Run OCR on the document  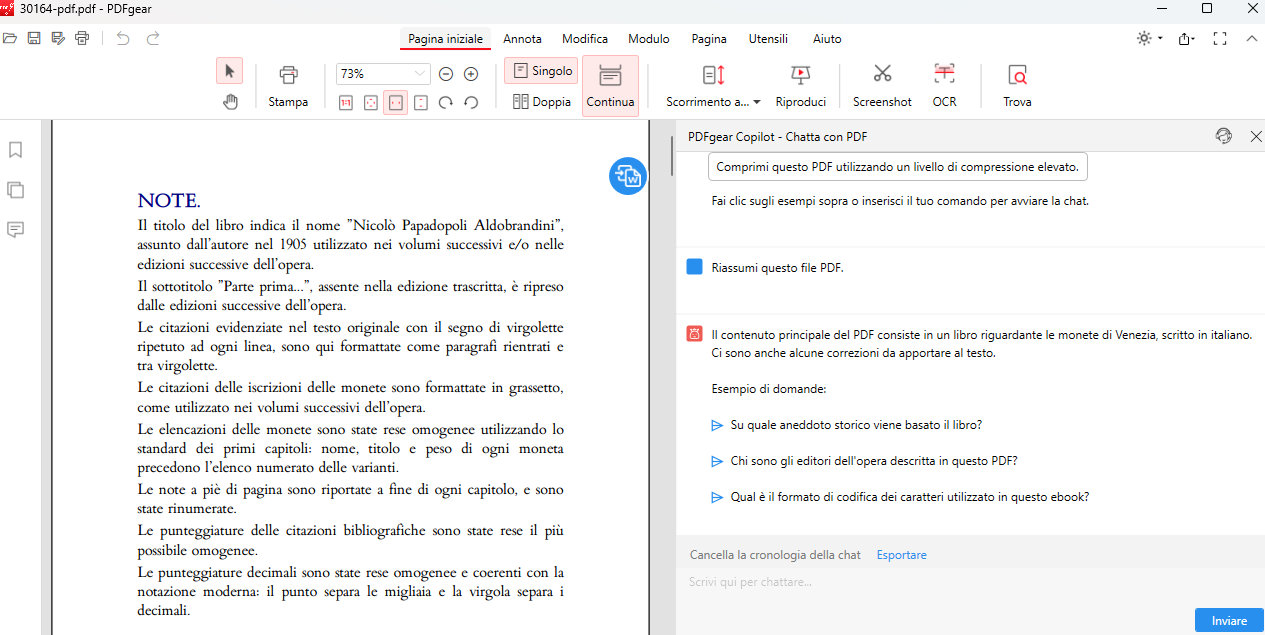[x=944, y=87]
